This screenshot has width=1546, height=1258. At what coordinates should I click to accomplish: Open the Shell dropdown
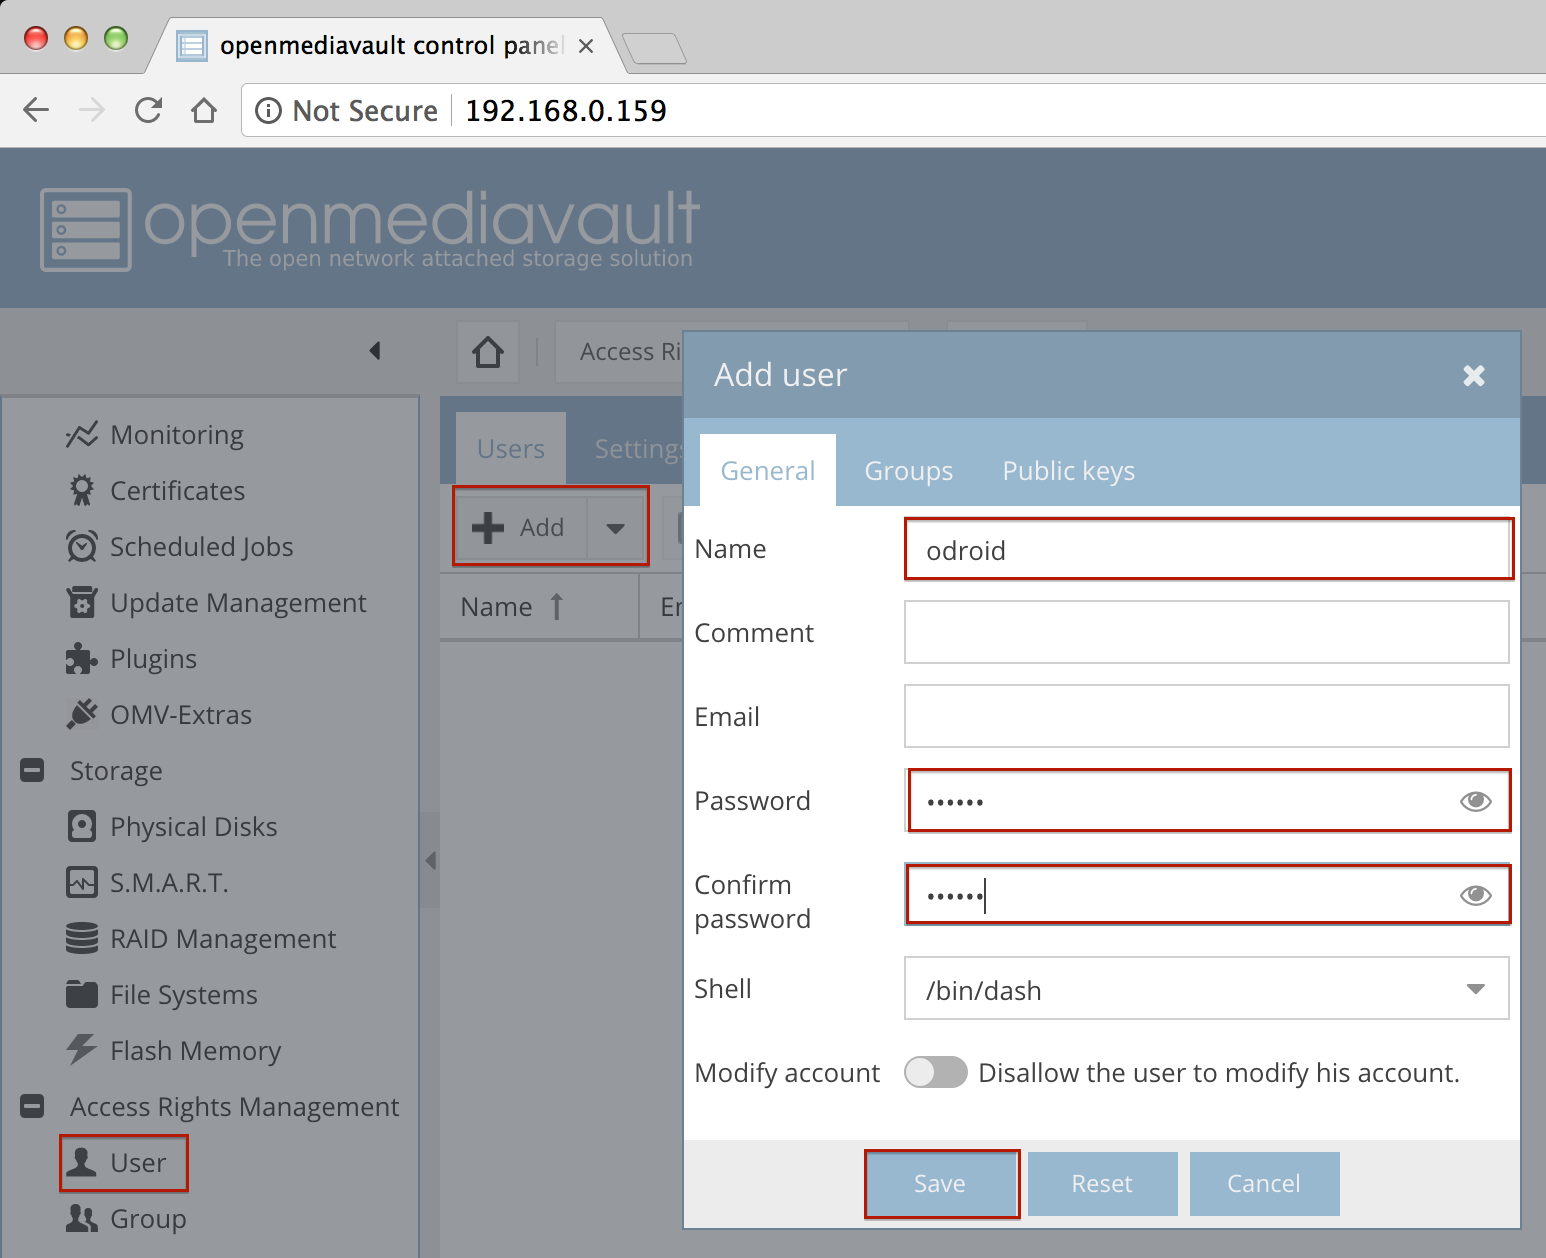pos(1475,989)
